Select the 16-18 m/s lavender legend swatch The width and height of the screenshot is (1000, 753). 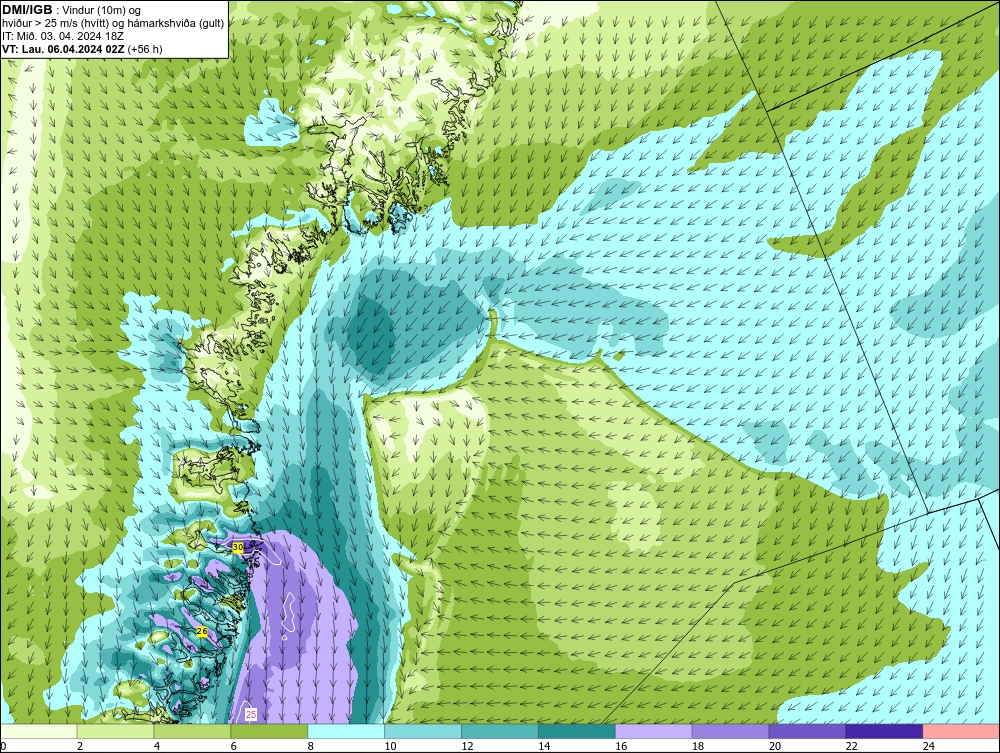click(x=654, y=731)
